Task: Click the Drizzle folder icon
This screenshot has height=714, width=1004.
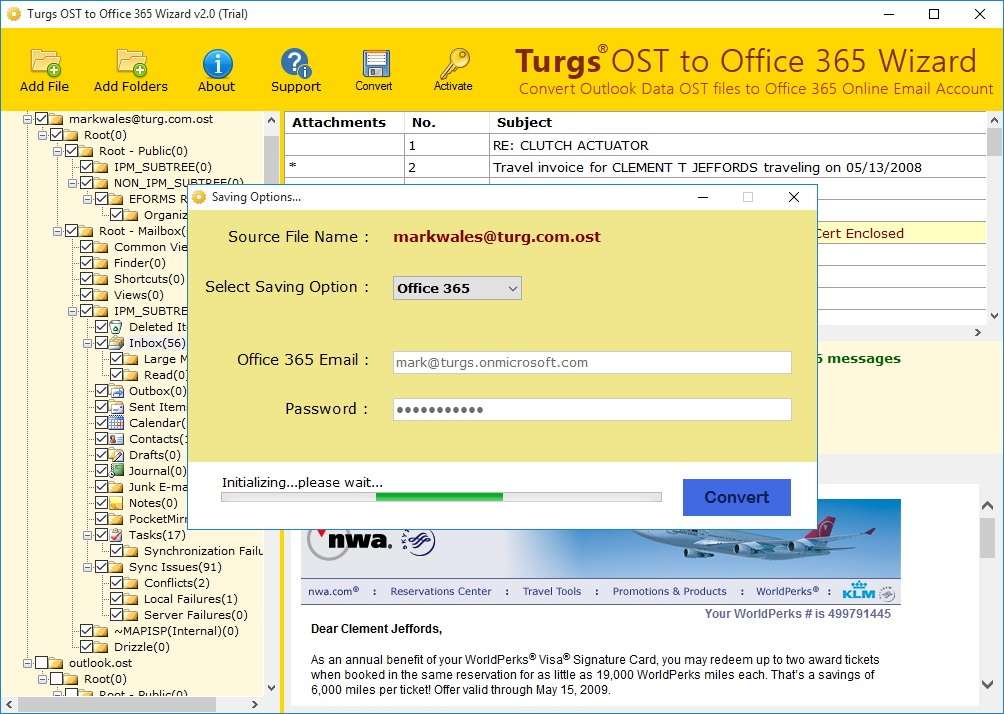Action: coord(101,647)
